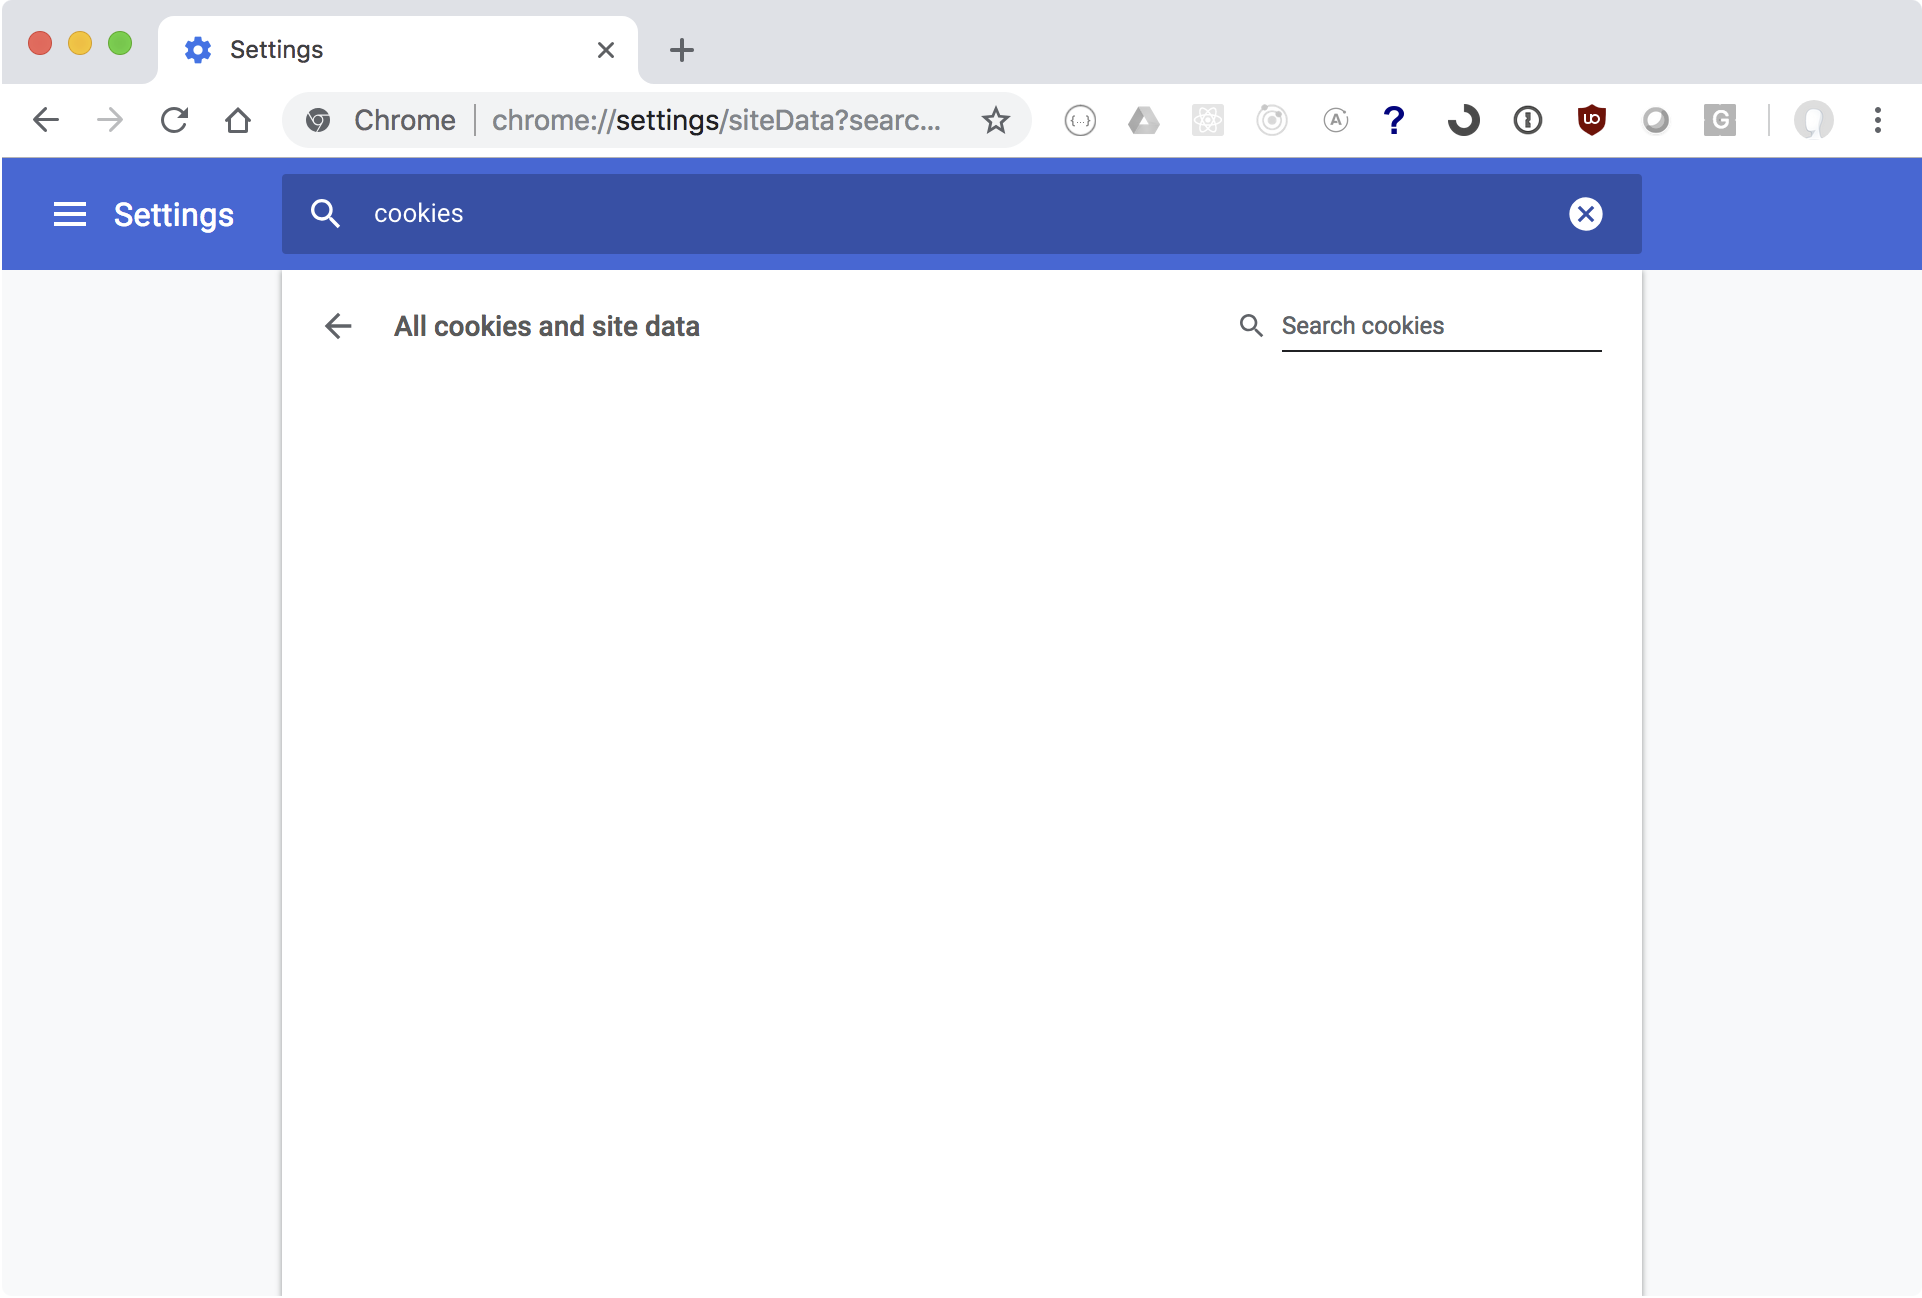Open the 1Password extension icon
The height and width of the screenshot is (1298, 1922).
coord(1527,121)
